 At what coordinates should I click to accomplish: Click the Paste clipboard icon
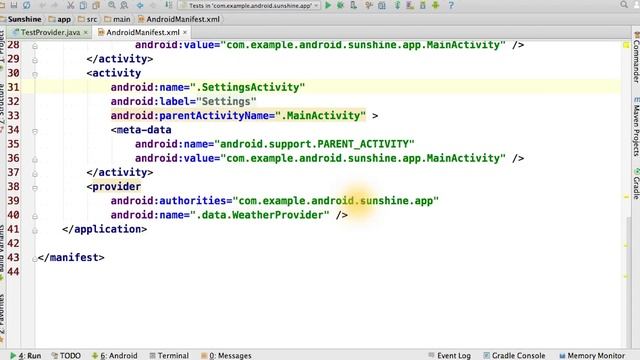pyautogui.click(x=96, y=5)
